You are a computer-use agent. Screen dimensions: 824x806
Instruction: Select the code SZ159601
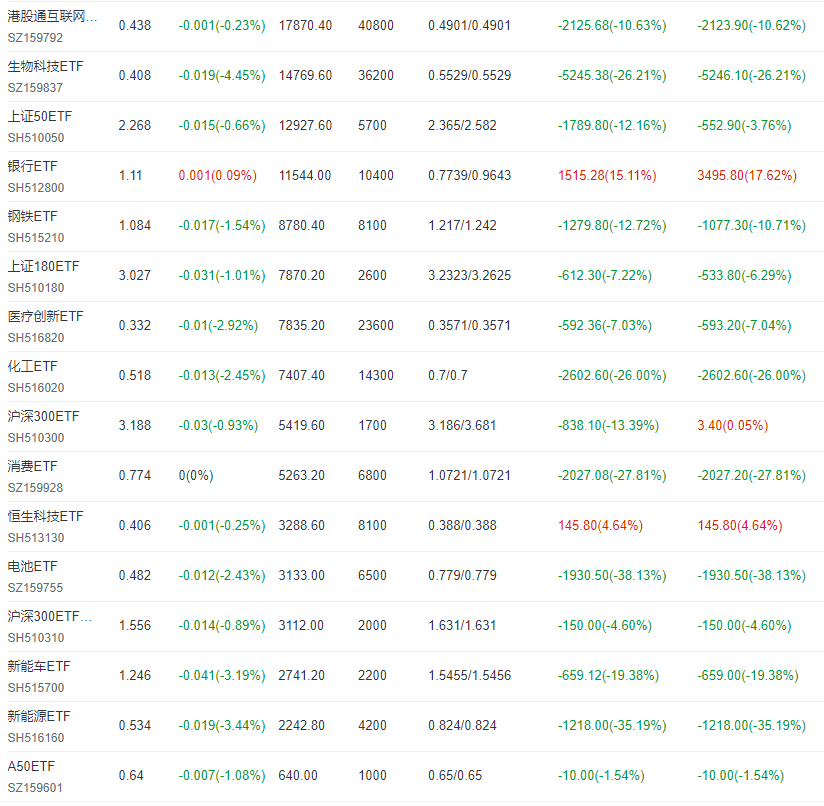35,788
